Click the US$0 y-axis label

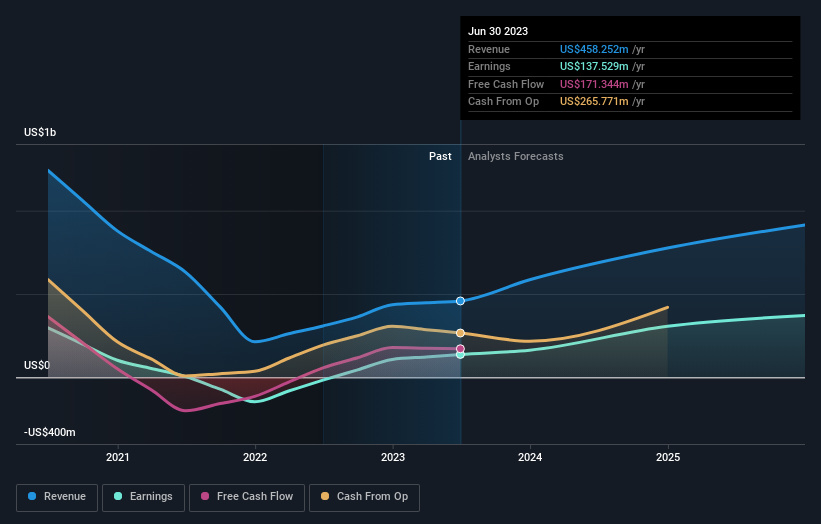tap(37, 365)
